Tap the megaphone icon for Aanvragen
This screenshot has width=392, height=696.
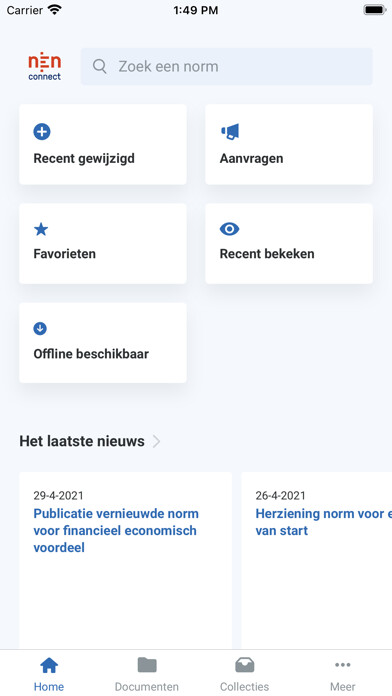click(x=230, y=132)
